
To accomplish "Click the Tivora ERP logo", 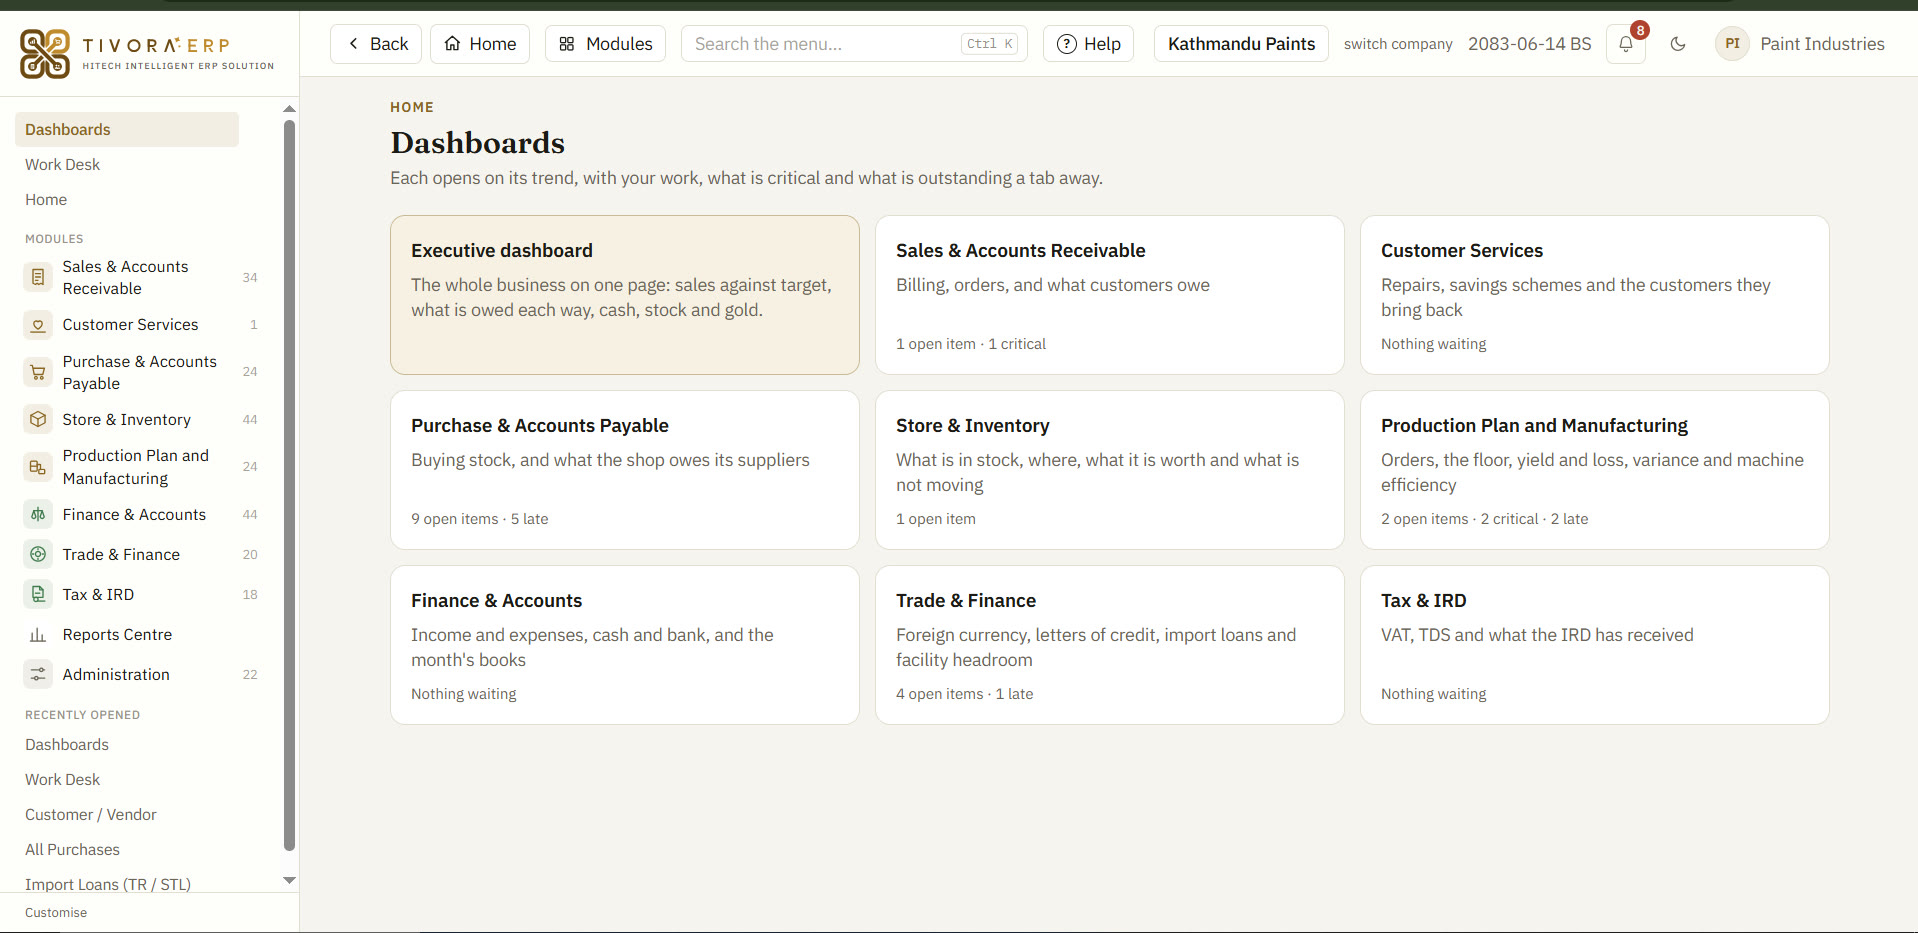I will coord(147,53).
